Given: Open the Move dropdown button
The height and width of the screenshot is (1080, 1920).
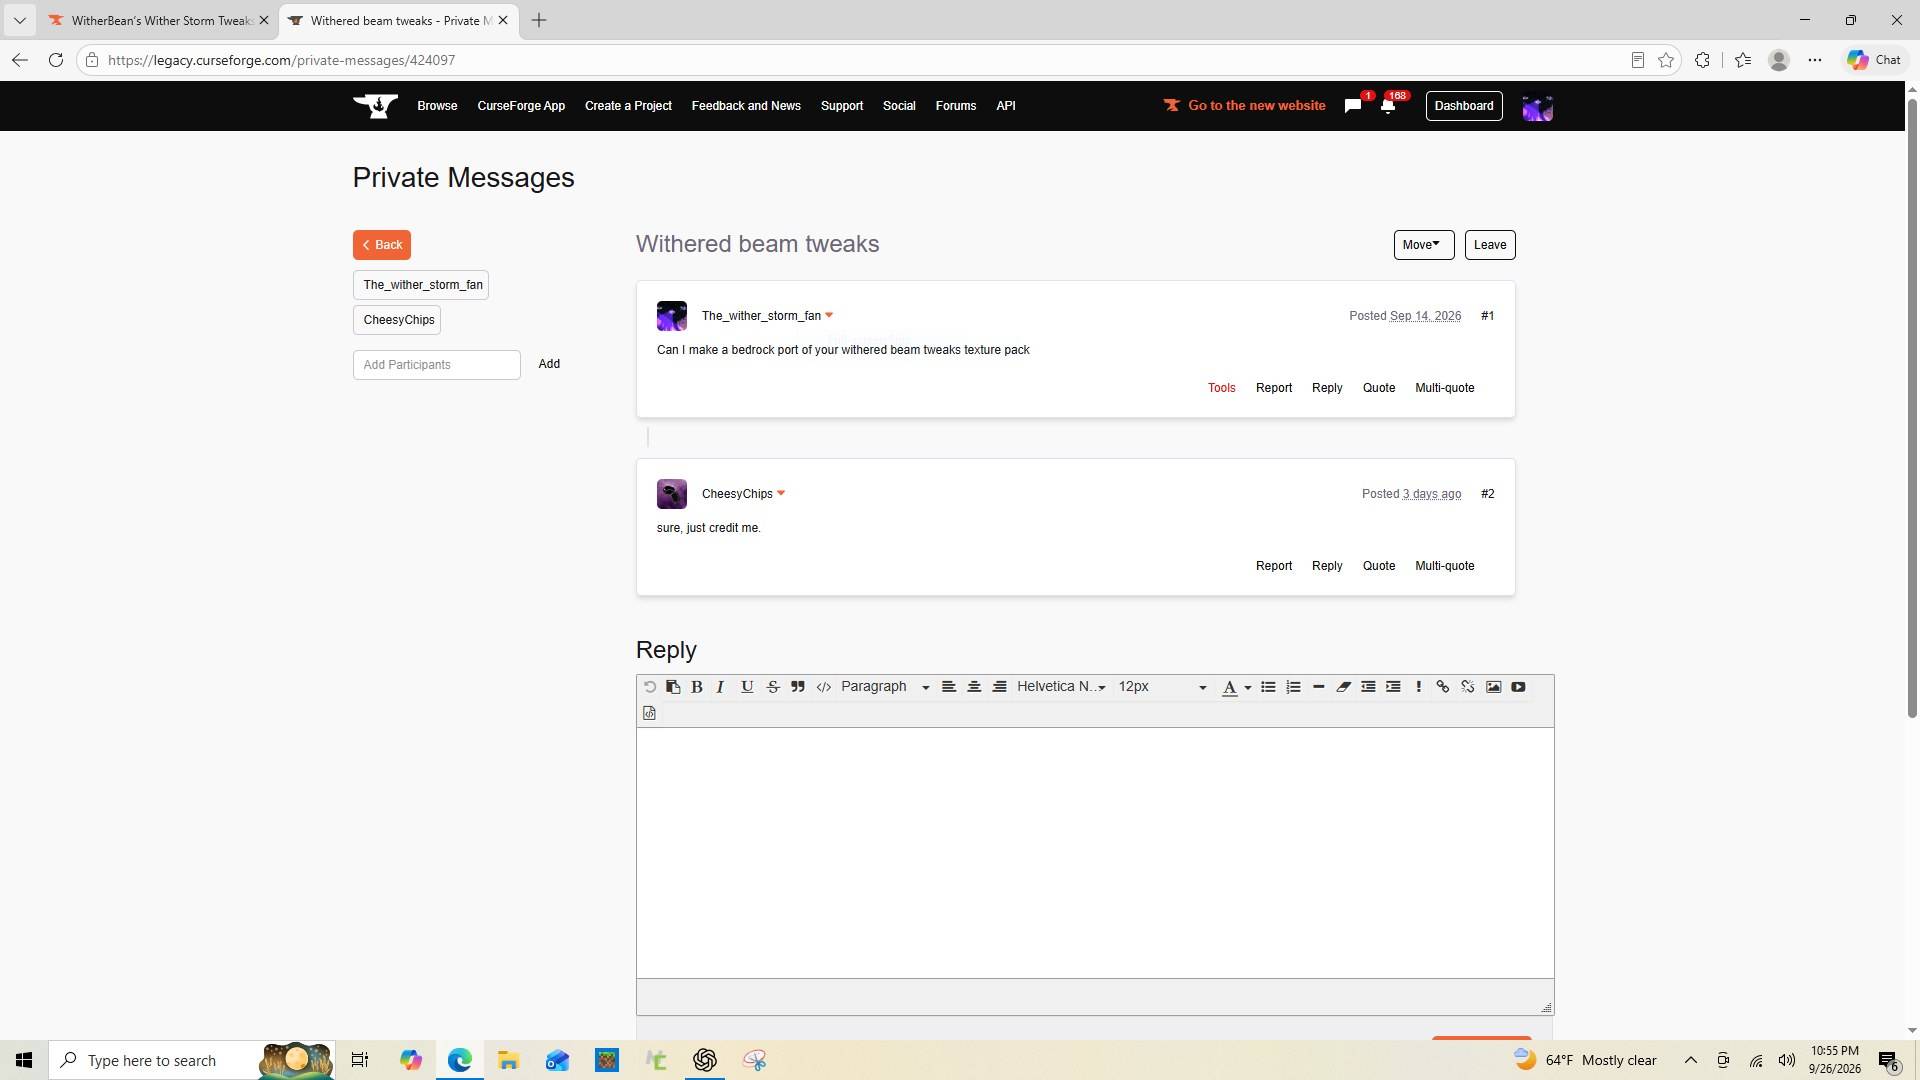Looking at the screenshot, I should tap(1424, 245).
